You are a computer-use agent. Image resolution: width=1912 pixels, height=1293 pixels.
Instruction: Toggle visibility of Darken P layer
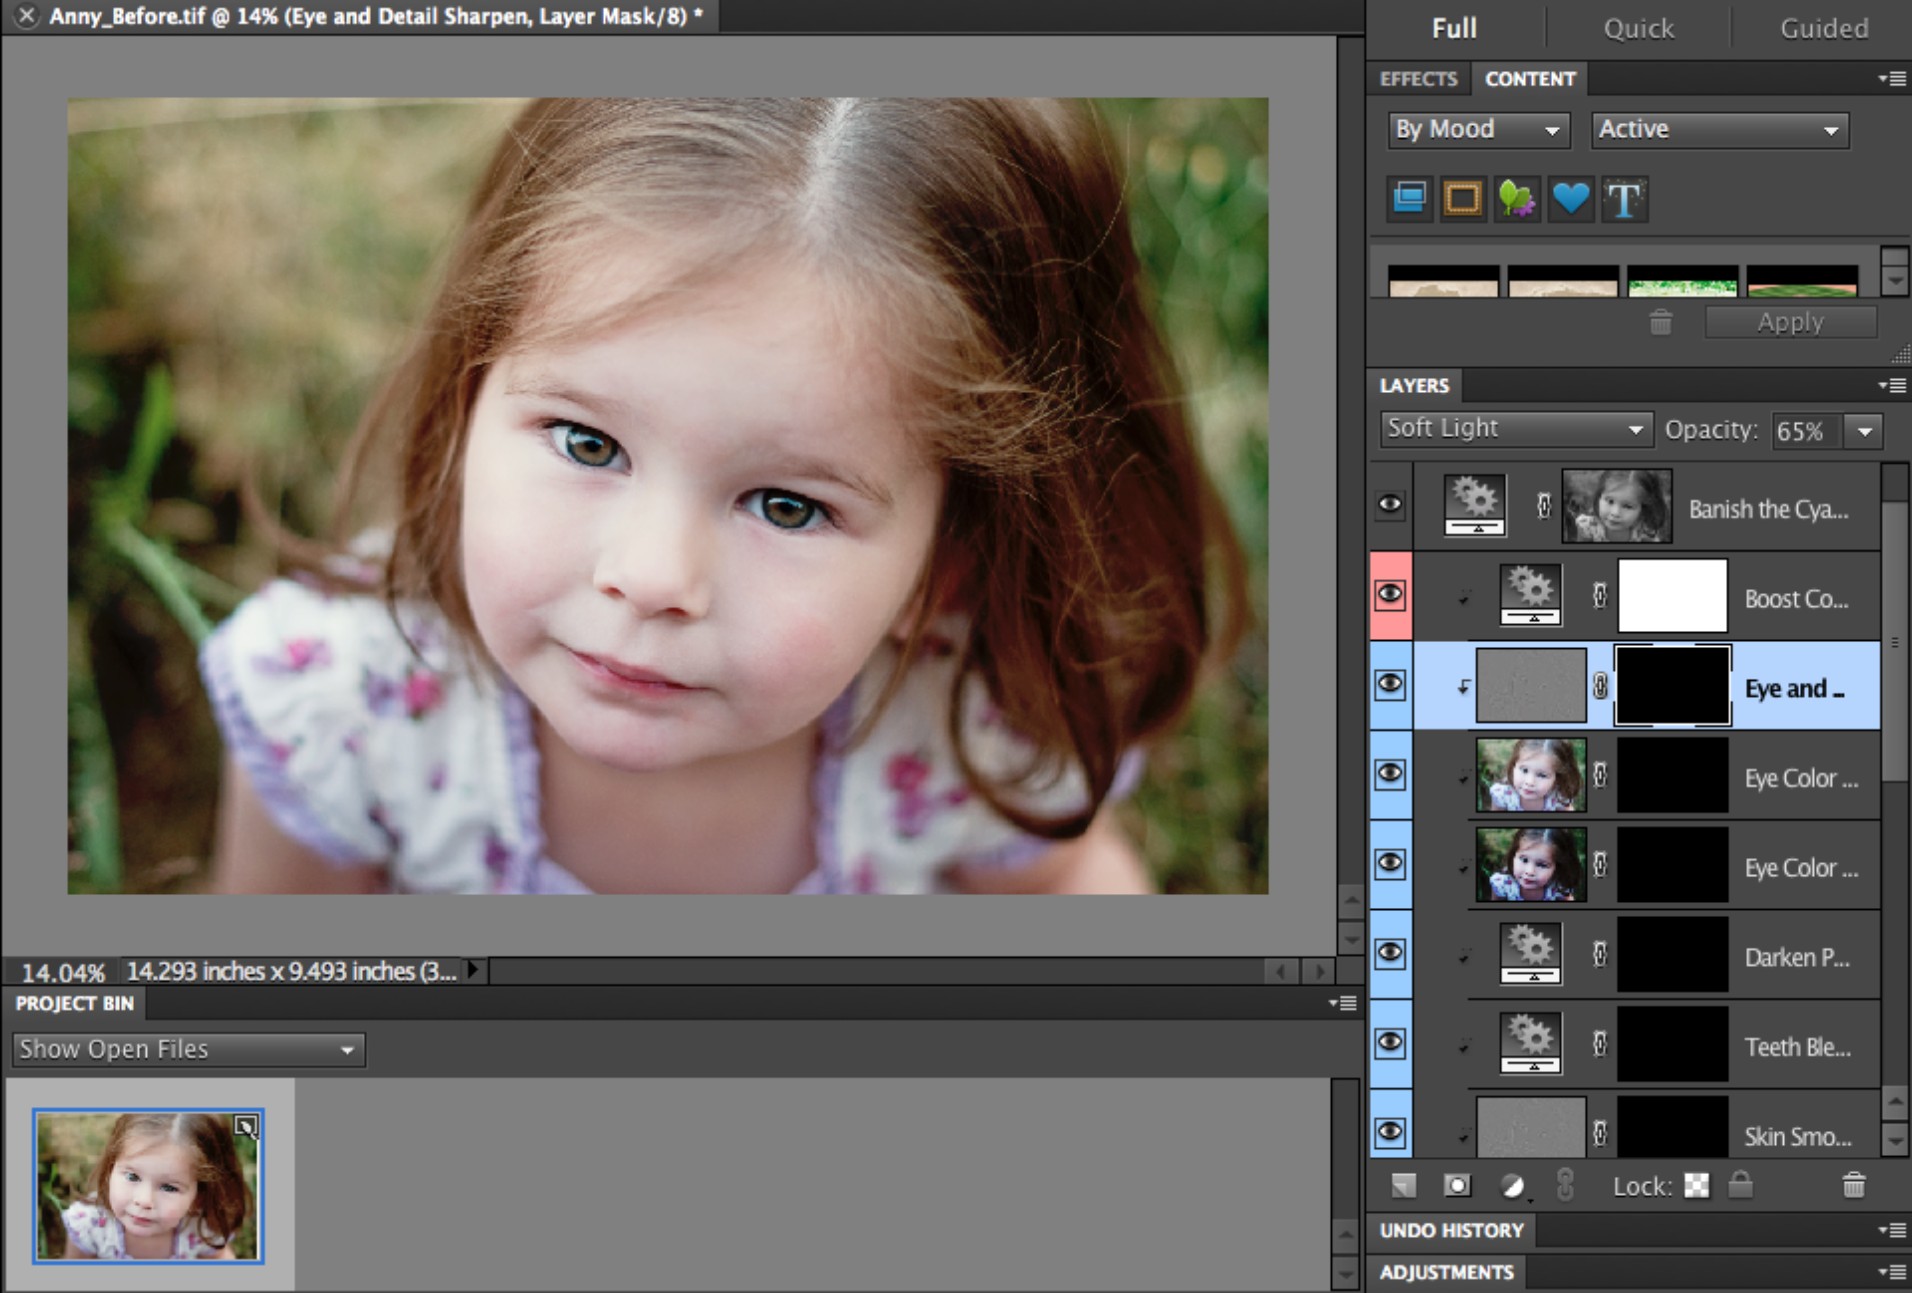[x=1390, y=953]
